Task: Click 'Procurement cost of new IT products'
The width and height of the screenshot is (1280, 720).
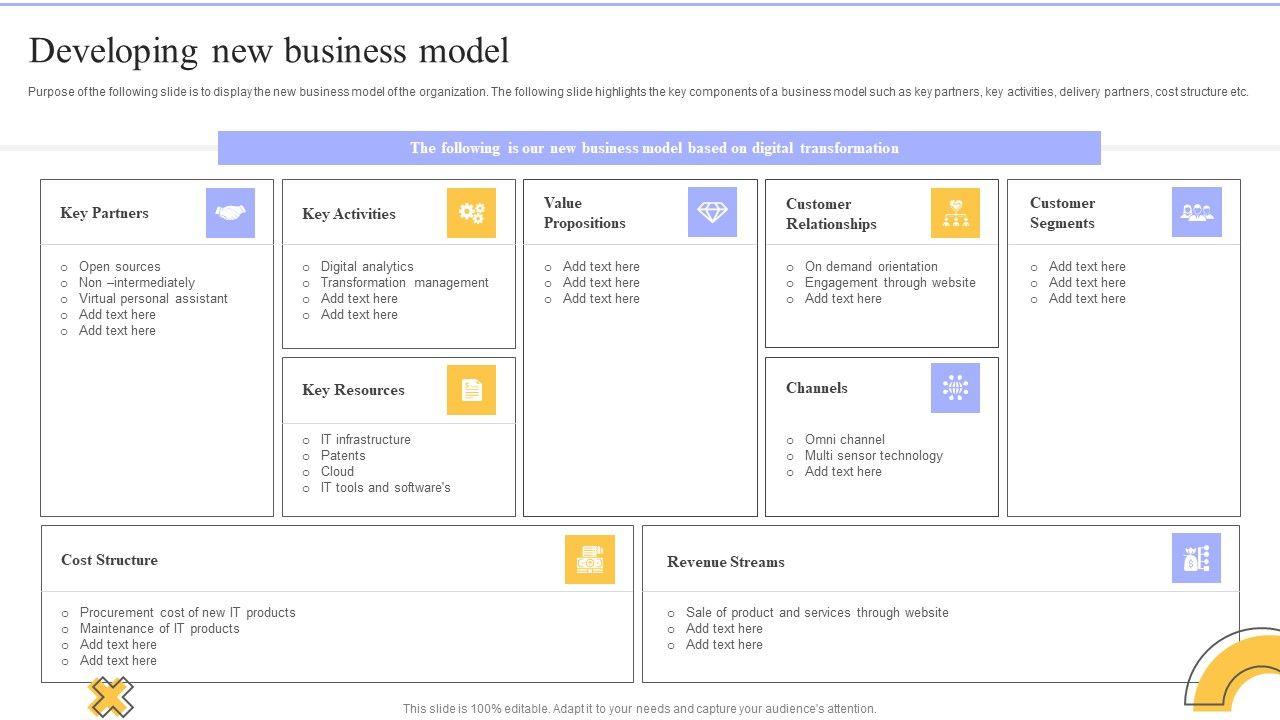Action: pos(187,613)
